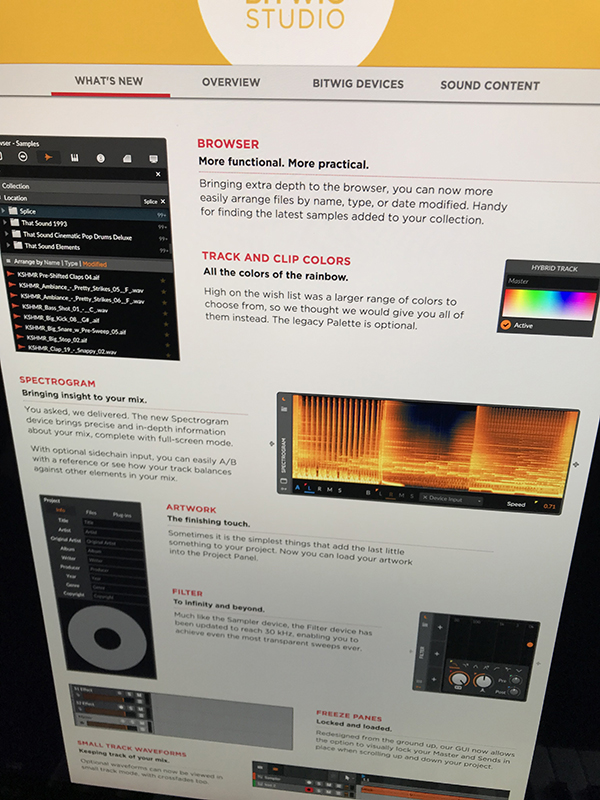Click the piano keys icon in the browser

74,158
